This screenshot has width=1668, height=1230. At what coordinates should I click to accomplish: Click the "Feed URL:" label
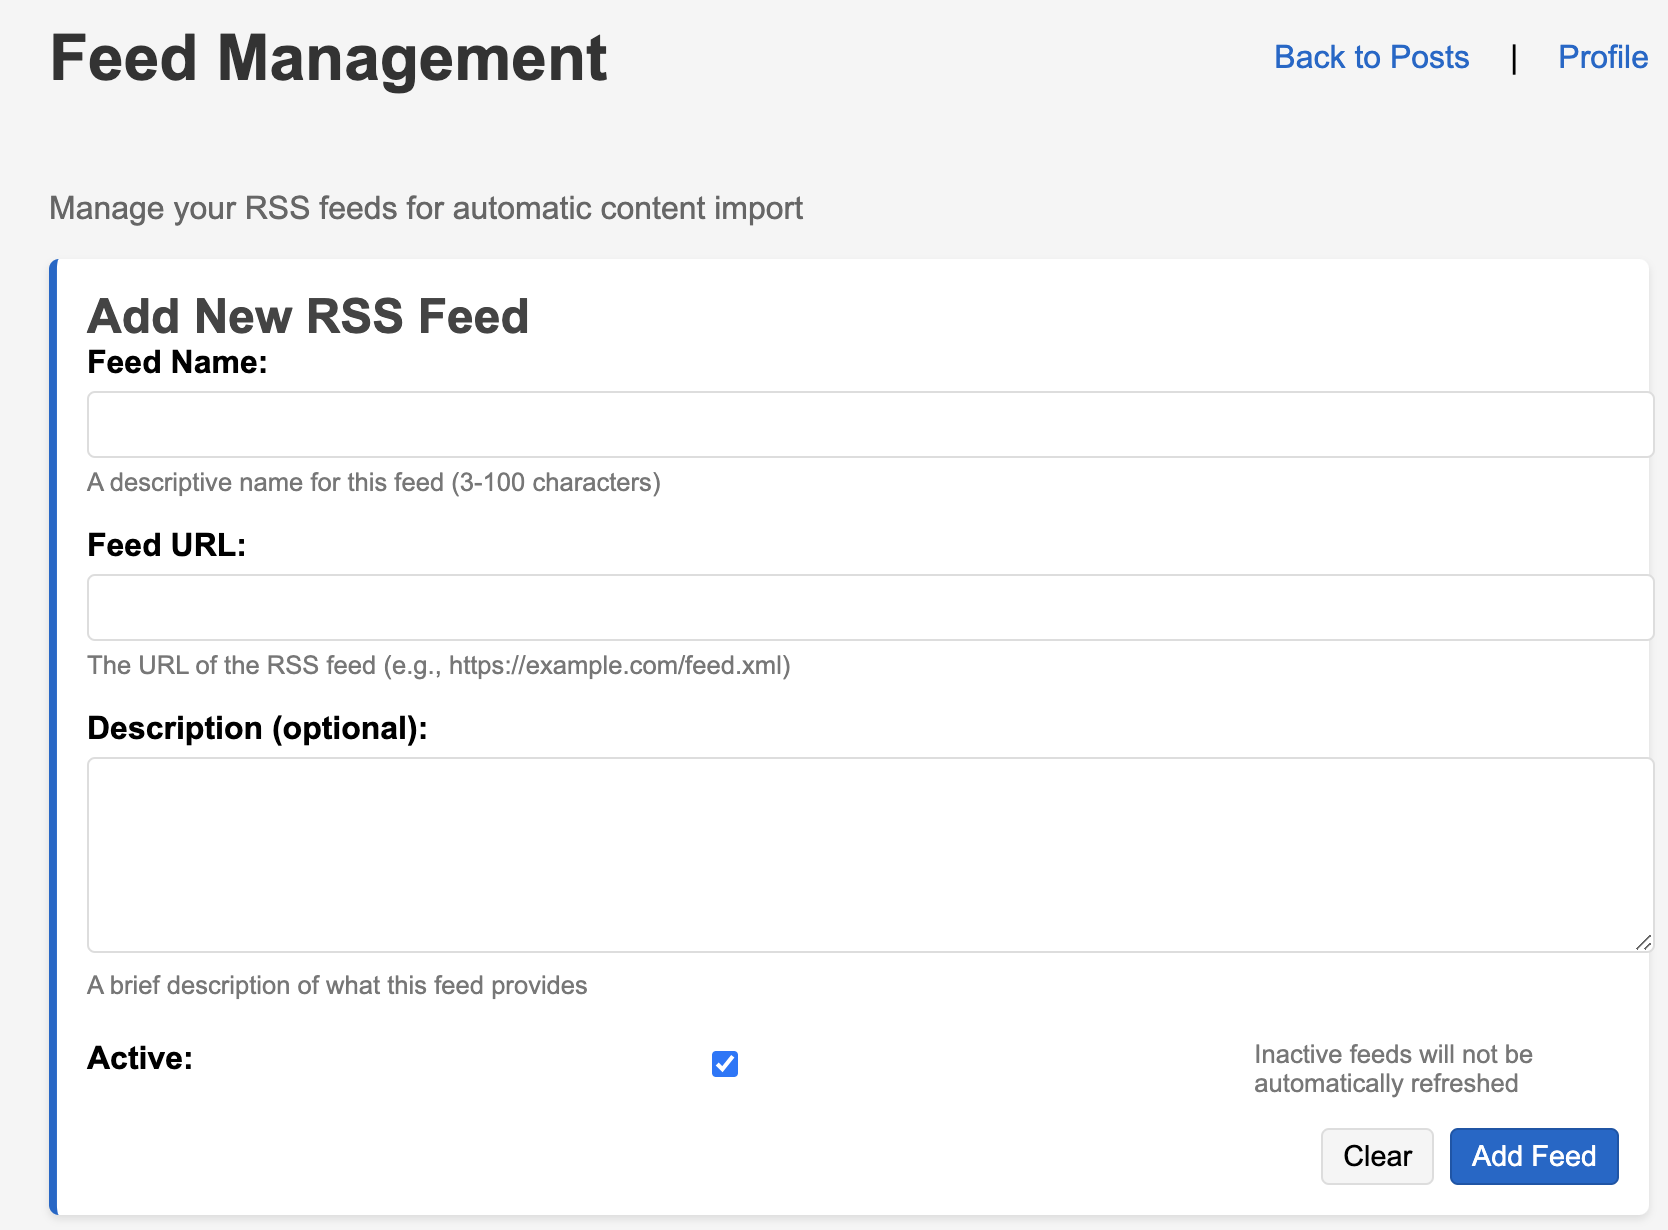(x=166, y=545)
